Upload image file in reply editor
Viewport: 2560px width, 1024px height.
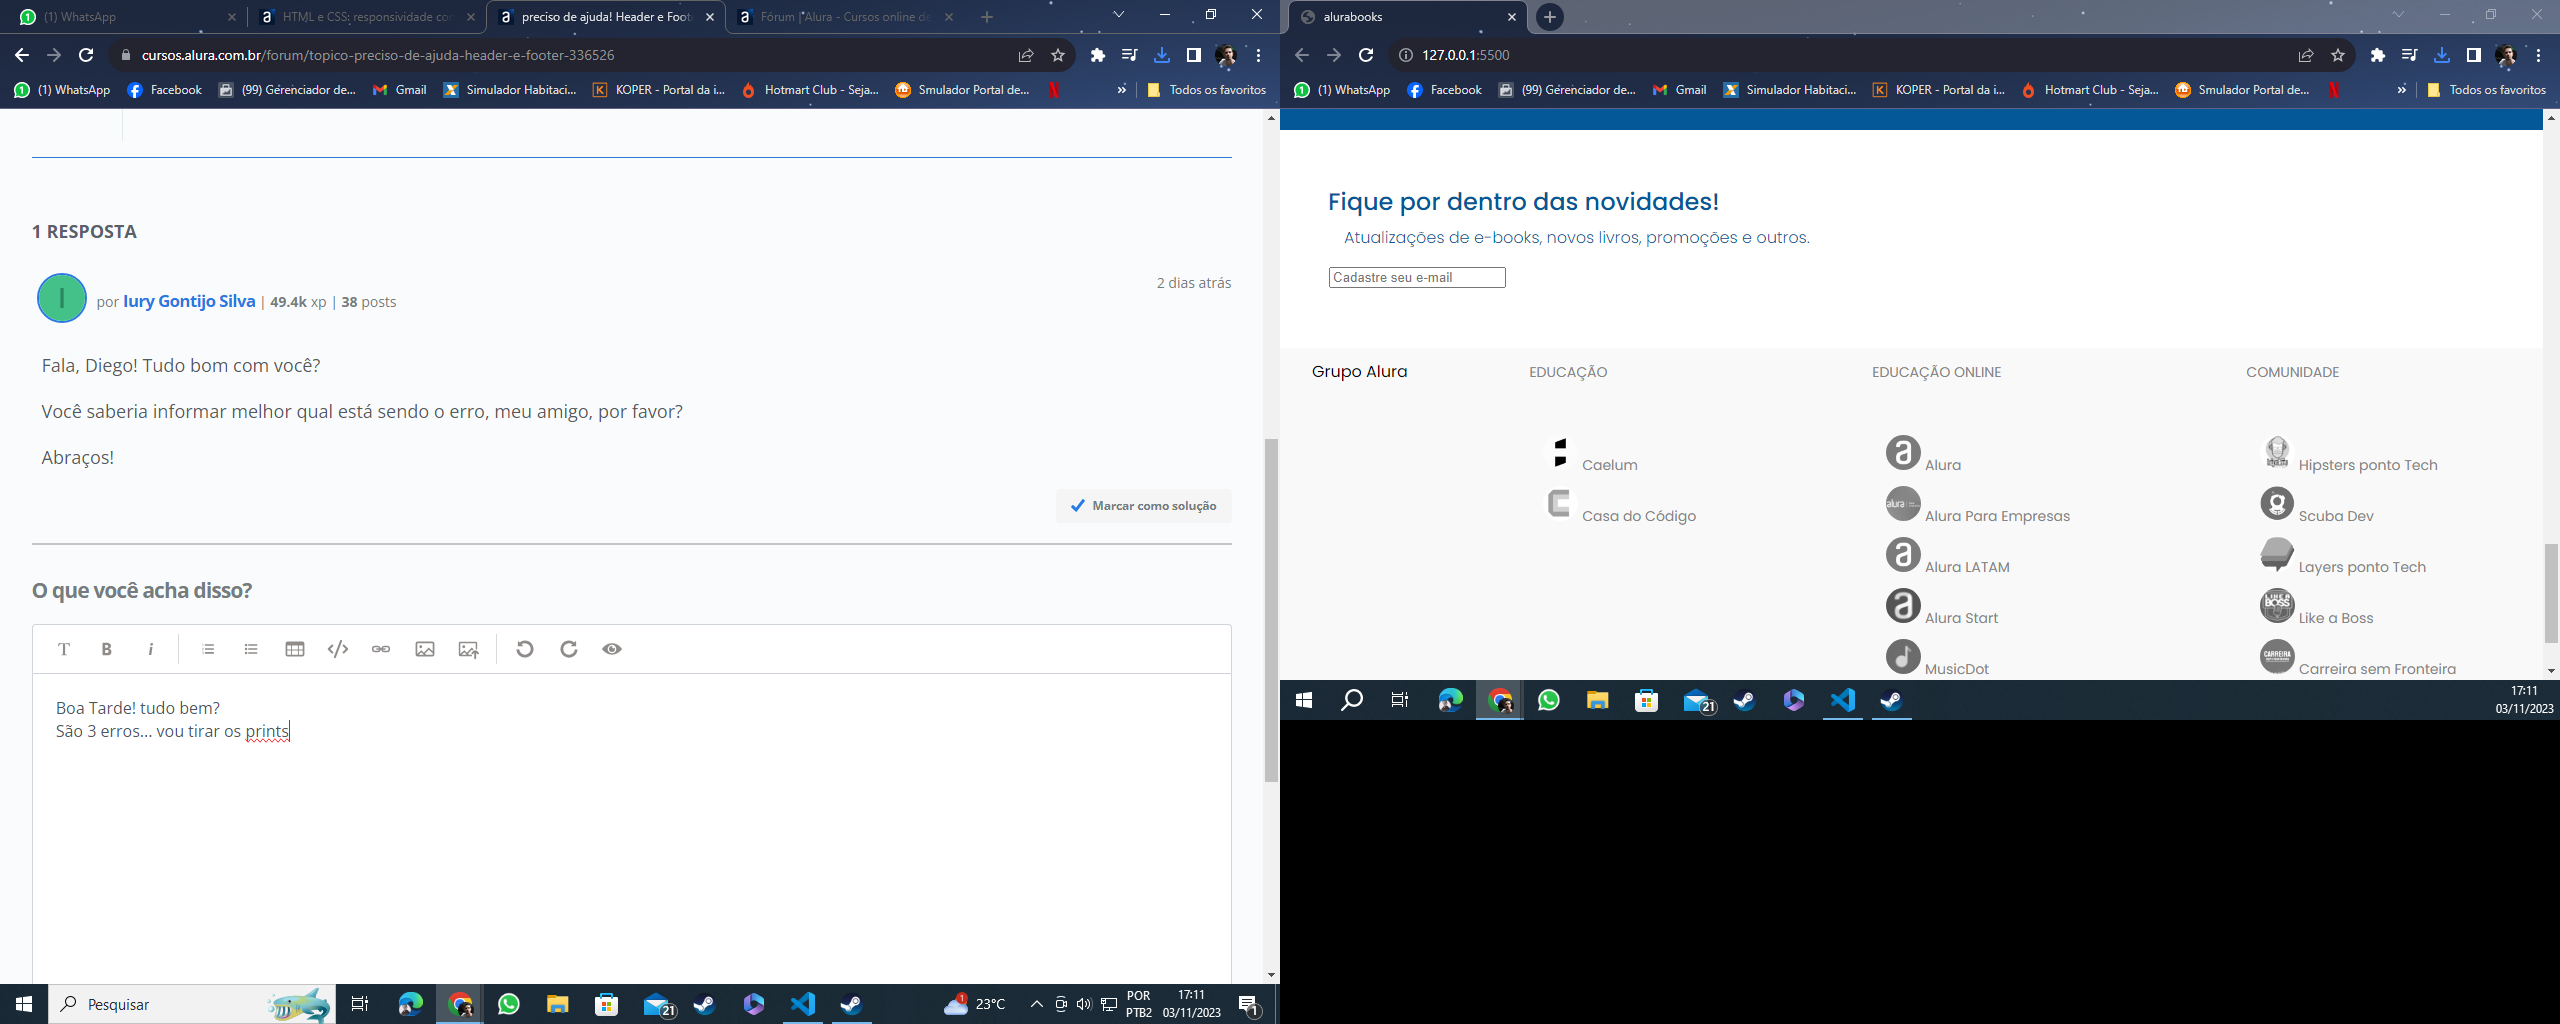(468, 649)
